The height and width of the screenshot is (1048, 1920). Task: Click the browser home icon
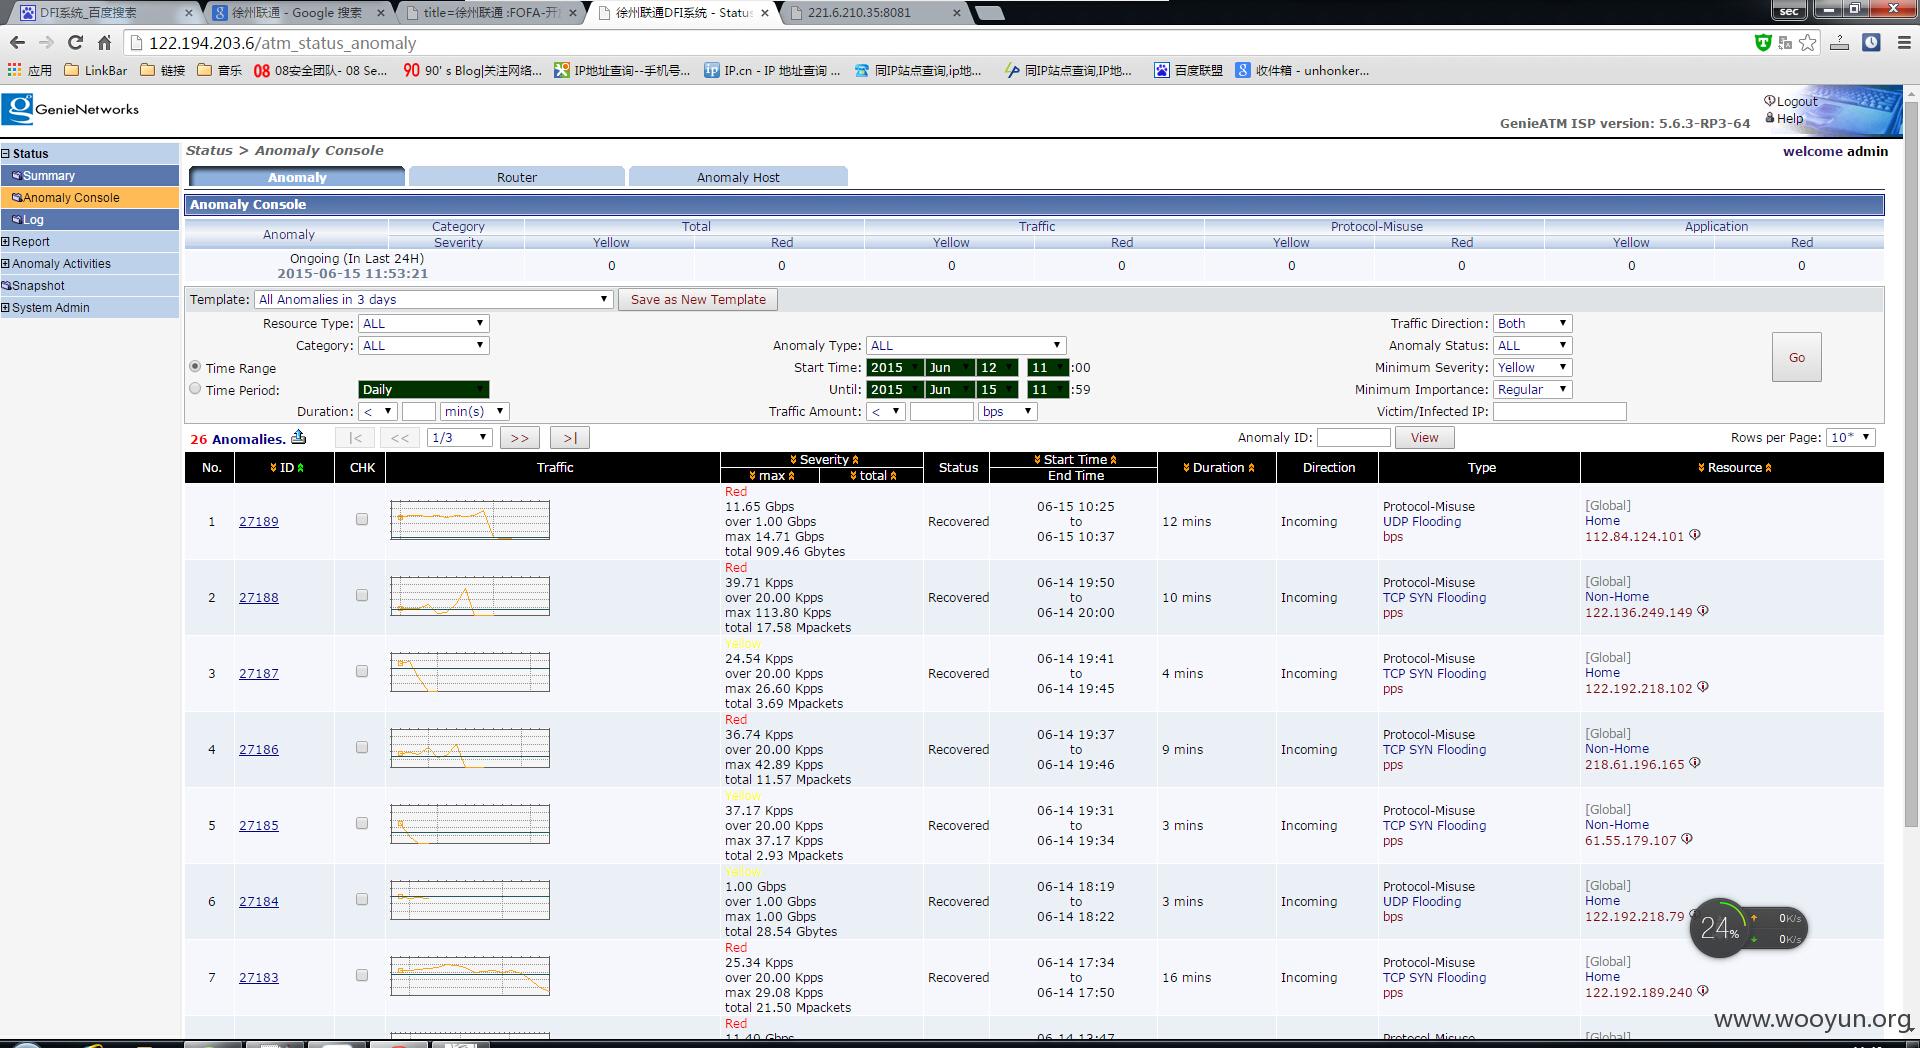pyautogui.click(x=104, y=43)
